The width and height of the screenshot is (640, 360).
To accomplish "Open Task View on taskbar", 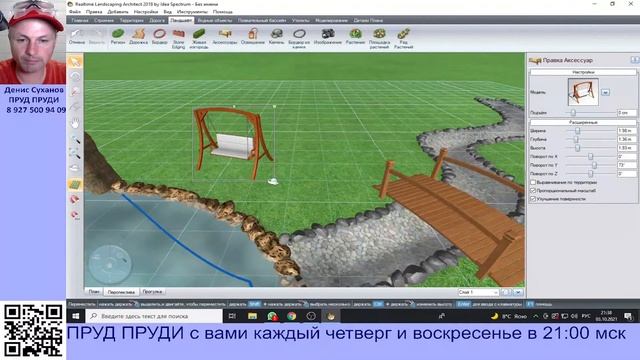I will (232, 316).
